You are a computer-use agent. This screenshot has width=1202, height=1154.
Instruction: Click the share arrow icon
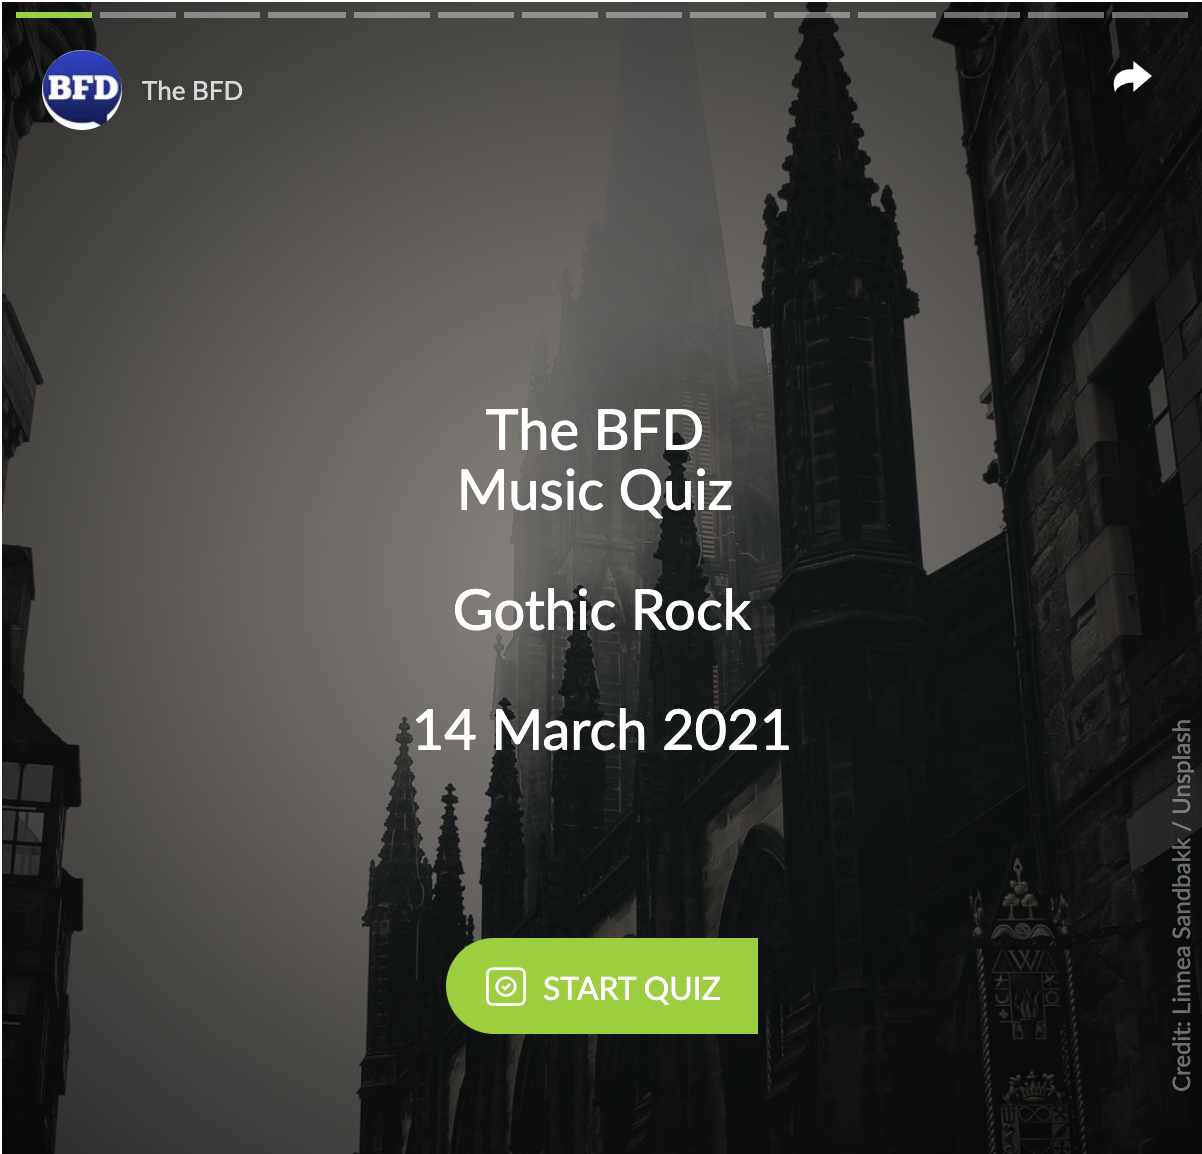[1132, 77]
